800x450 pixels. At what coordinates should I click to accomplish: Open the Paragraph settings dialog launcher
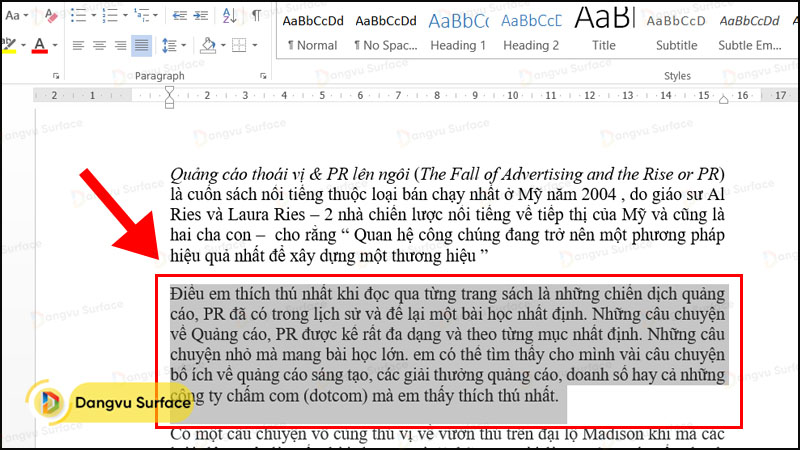(x=263, y=76)
